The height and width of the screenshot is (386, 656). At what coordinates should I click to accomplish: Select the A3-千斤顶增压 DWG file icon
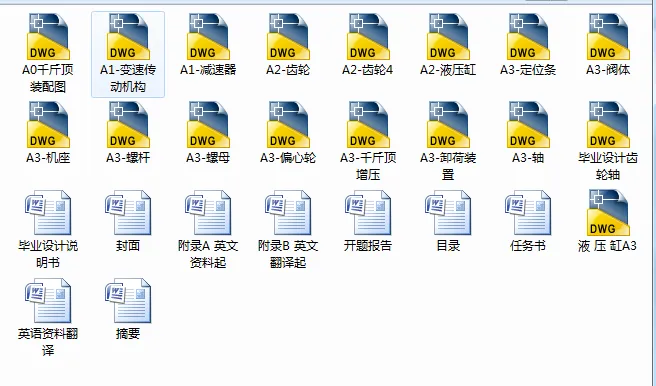pos(368,124)
